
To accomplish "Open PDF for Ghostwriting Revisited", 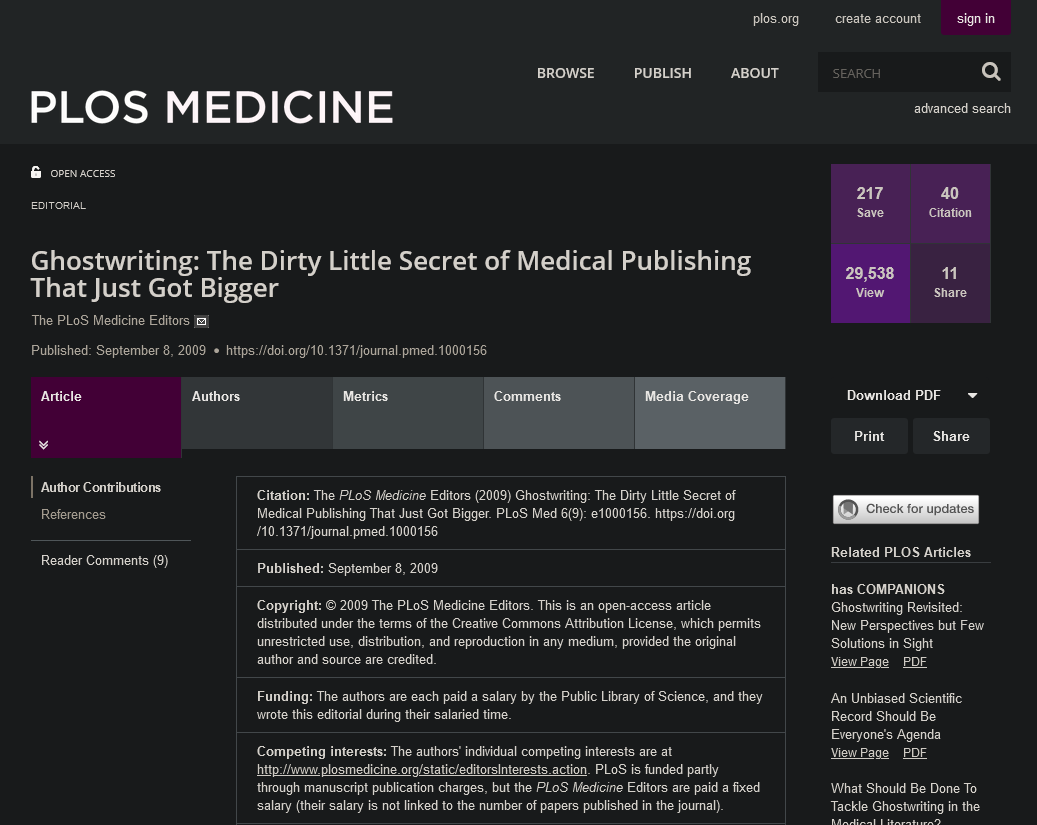I will pos(915,662).
